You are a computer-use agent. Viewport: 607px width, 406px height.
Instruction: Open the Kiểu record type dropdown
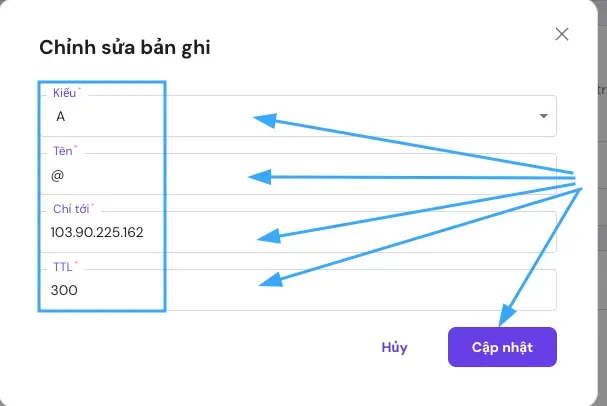point(400,116)
